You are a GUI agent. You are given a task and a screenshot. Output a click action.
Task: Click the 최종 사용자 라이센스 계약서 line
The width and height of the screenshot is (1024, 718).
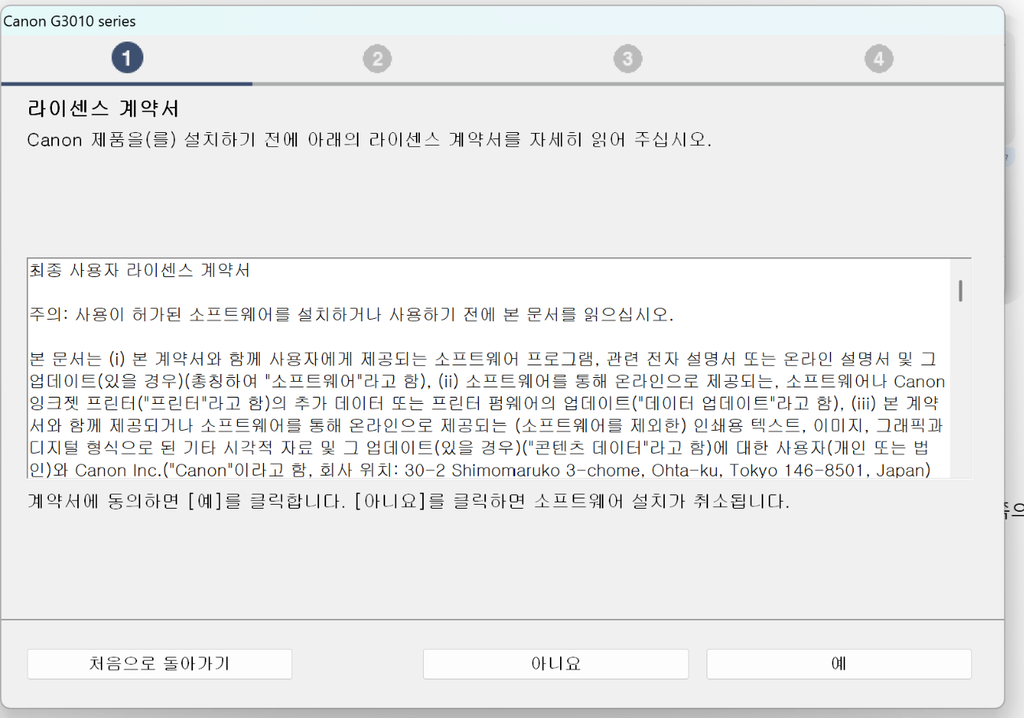pyautogui.click(x=139, y=270)
